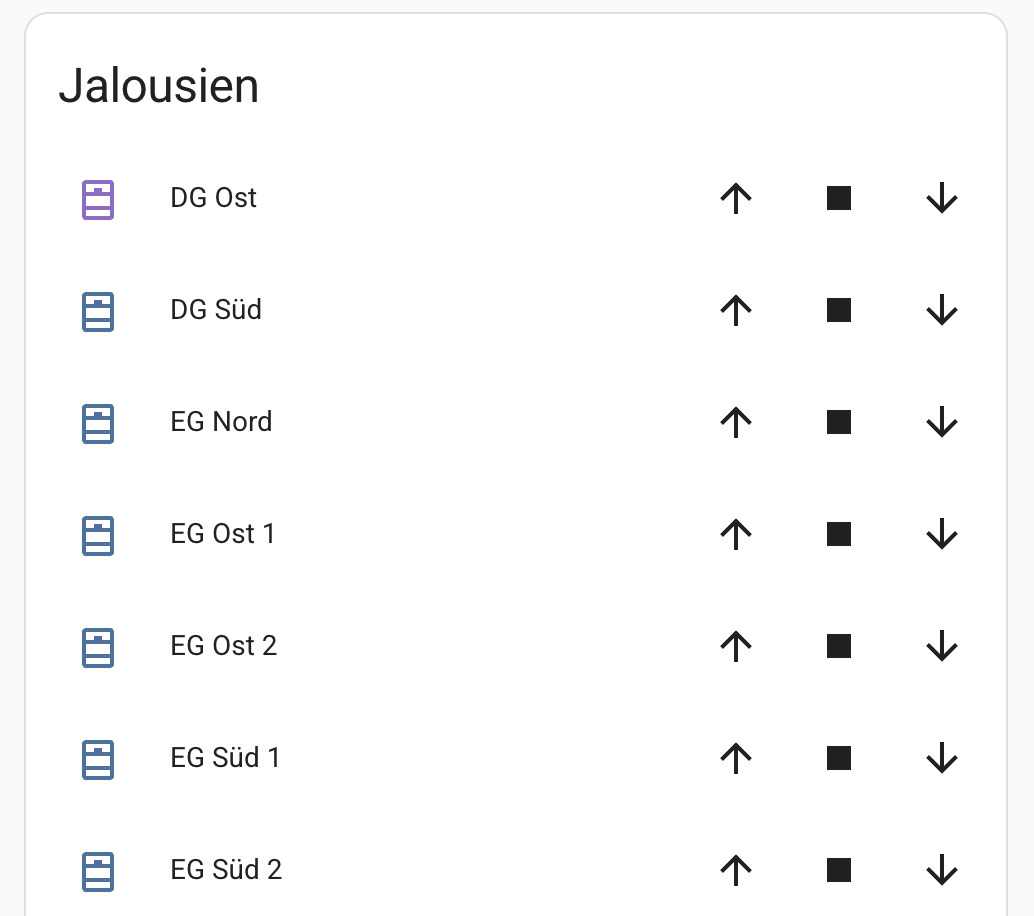1034x916 pixels.
Task: Select the DG Ost entity name
Action: click(x=213, y=198)
